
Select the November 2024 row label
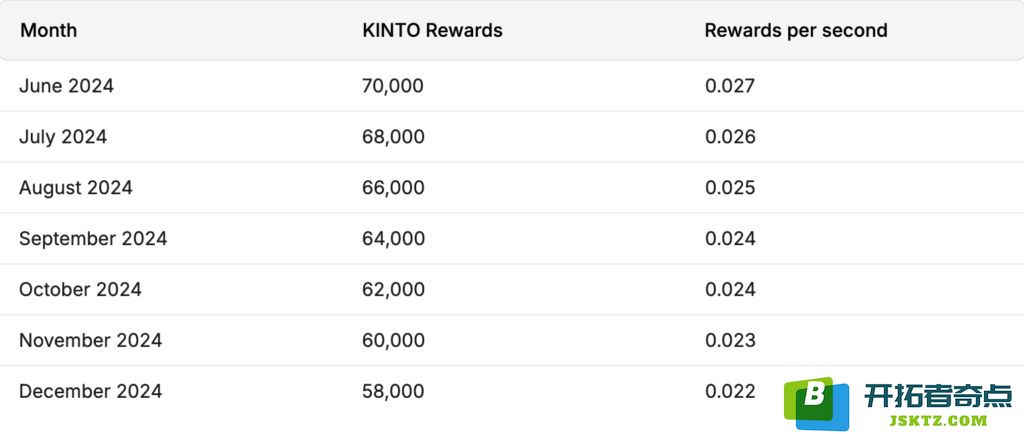pyautogui.click(x=90, y=340)
